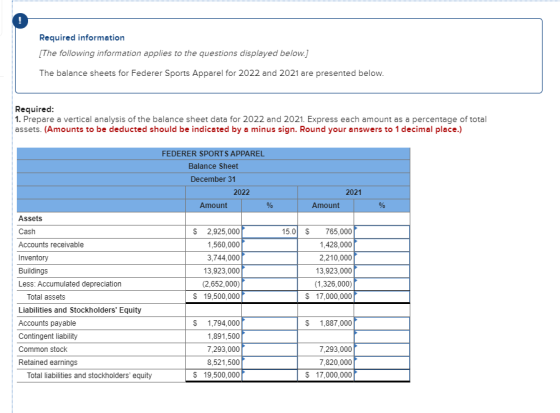
Task: Click the 2021 Inventory amount 2,210,000
Action: click(335, 258)
